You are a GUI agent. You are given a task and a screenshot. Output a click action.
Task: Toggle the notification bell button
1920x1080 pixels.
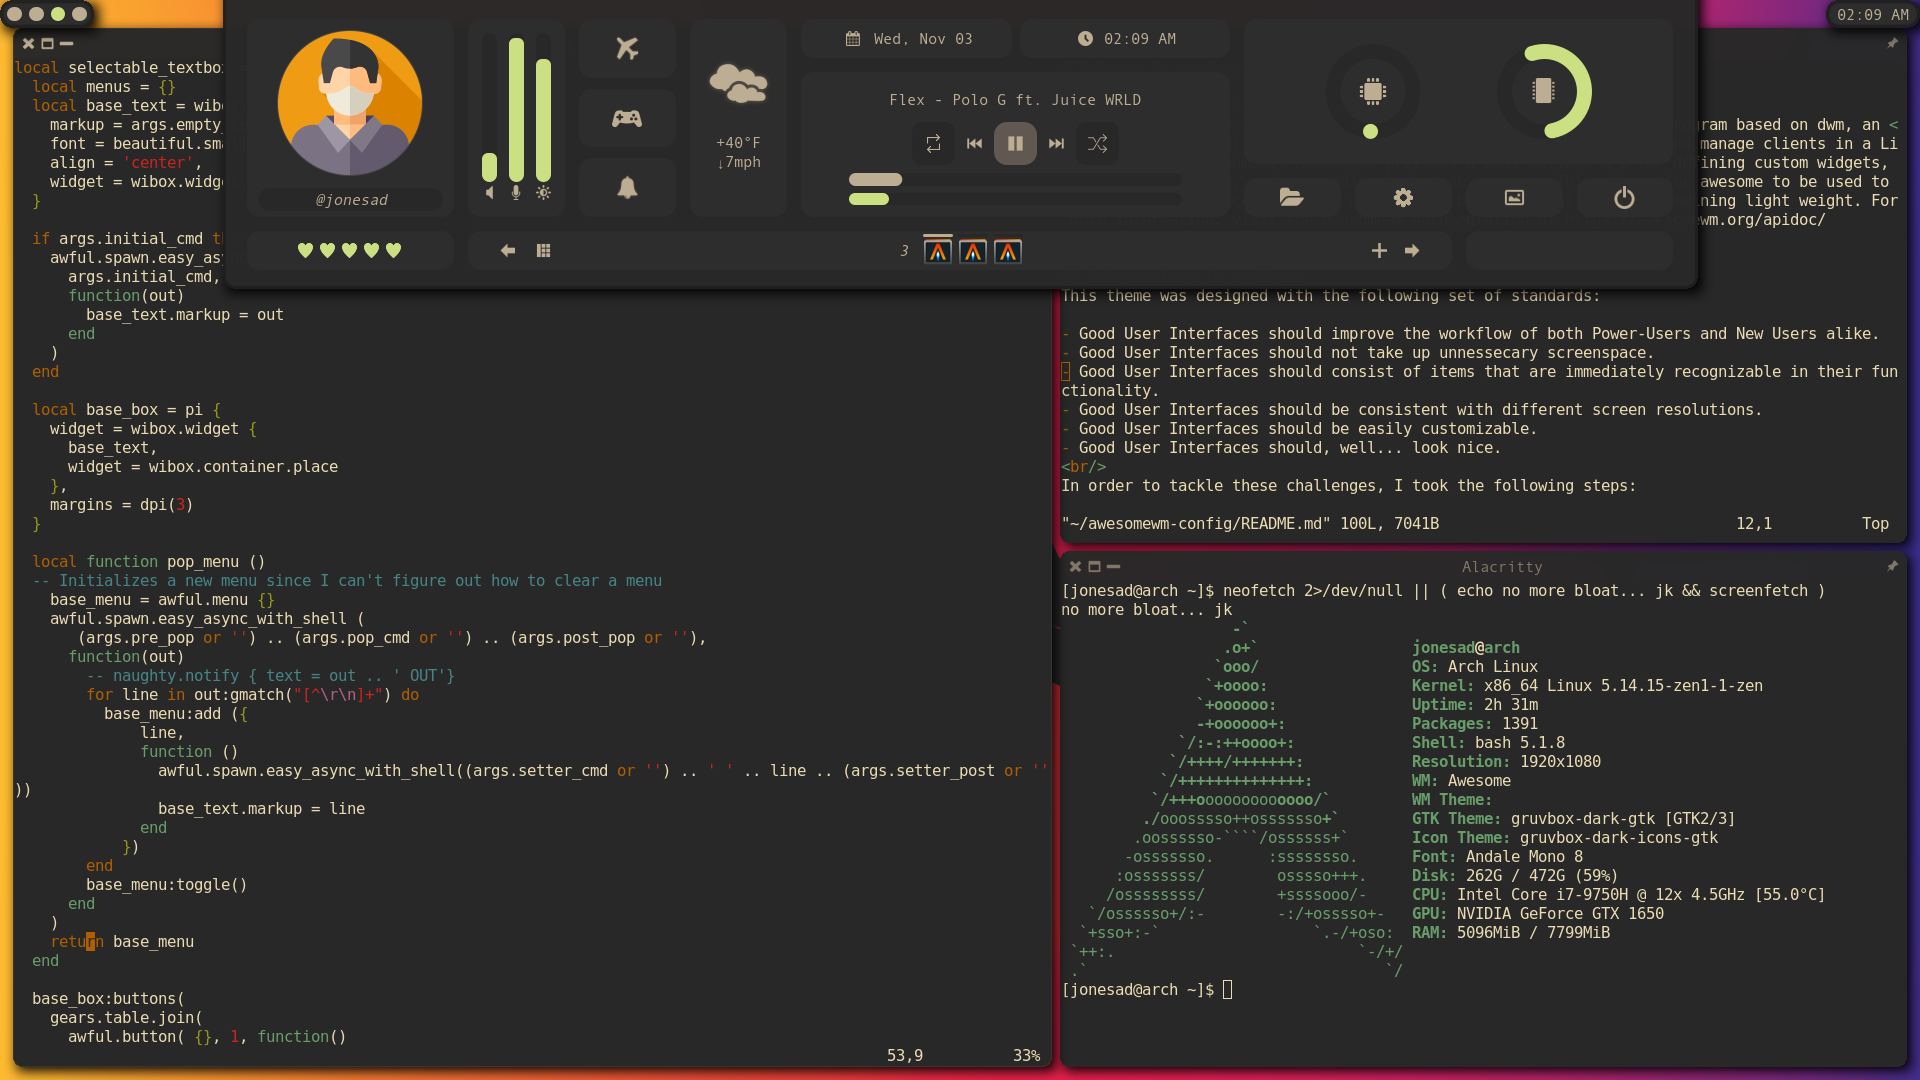[x=627, y=188]
